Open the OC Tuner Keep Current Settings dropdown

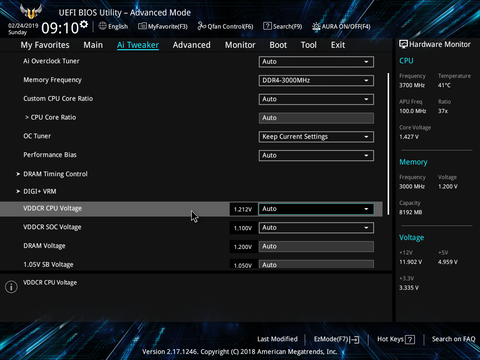click(x=316, y=137)
